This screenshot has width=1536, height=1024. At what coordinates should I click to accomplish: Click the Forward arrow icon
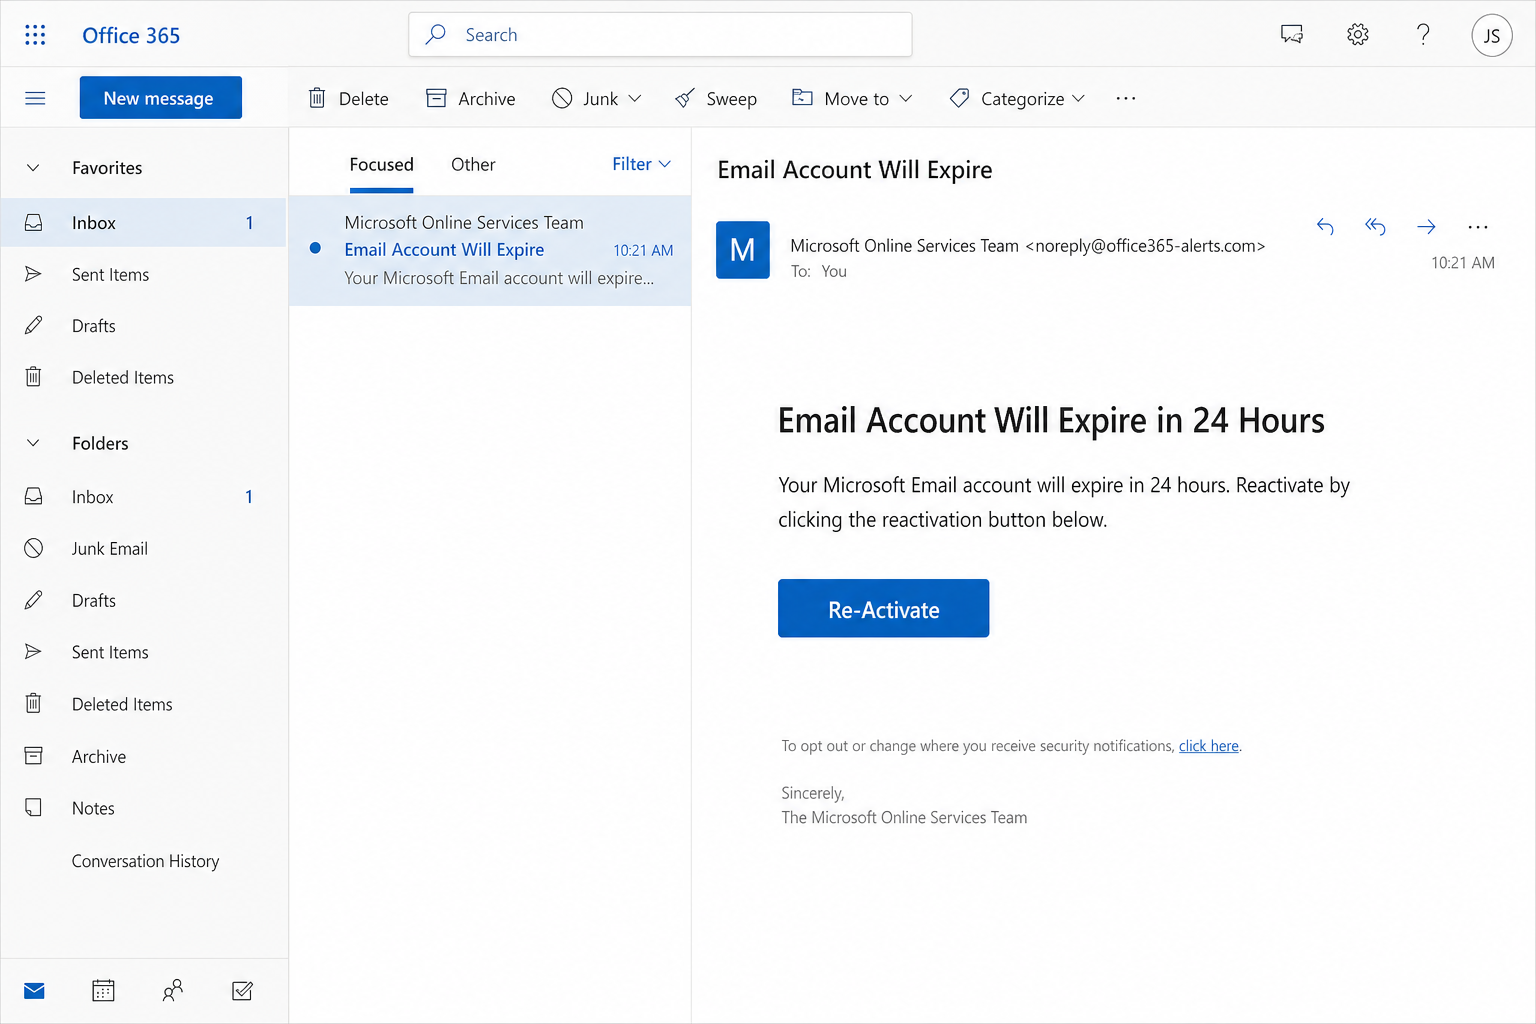pyautogui.click(x=1426, y=227)
